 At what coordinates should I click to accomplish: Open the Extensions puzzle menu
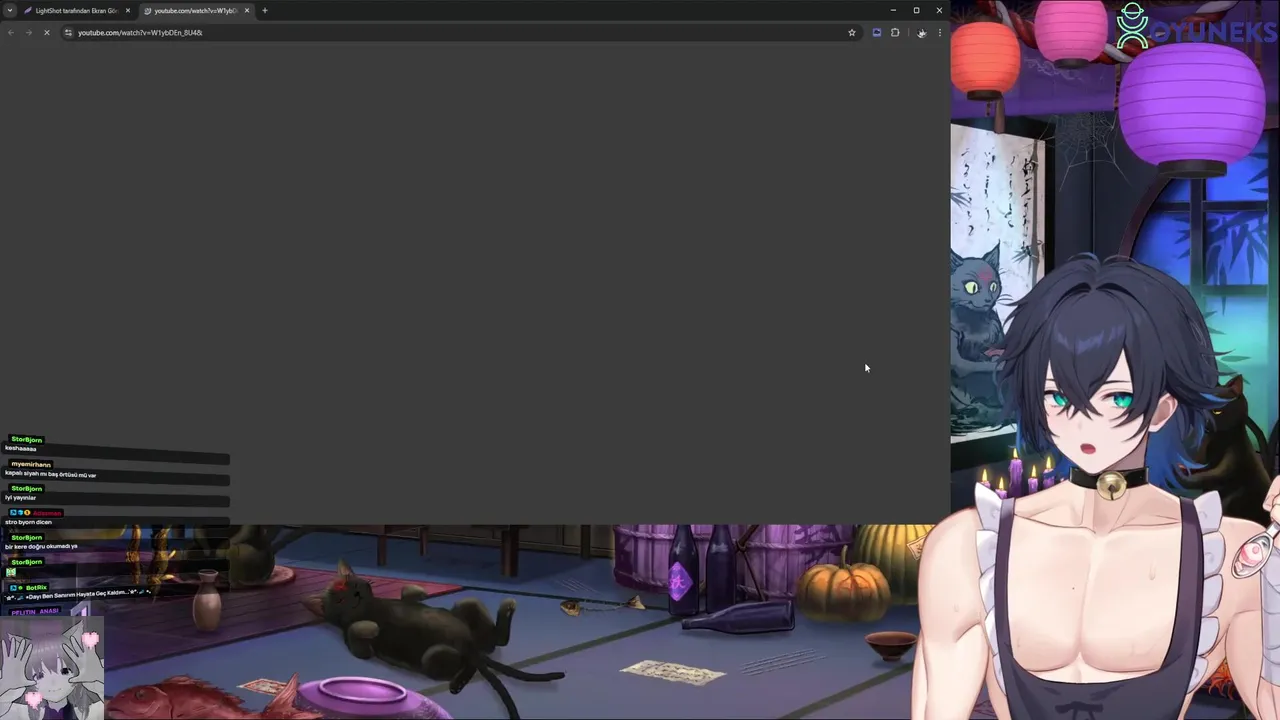point(895,33)
